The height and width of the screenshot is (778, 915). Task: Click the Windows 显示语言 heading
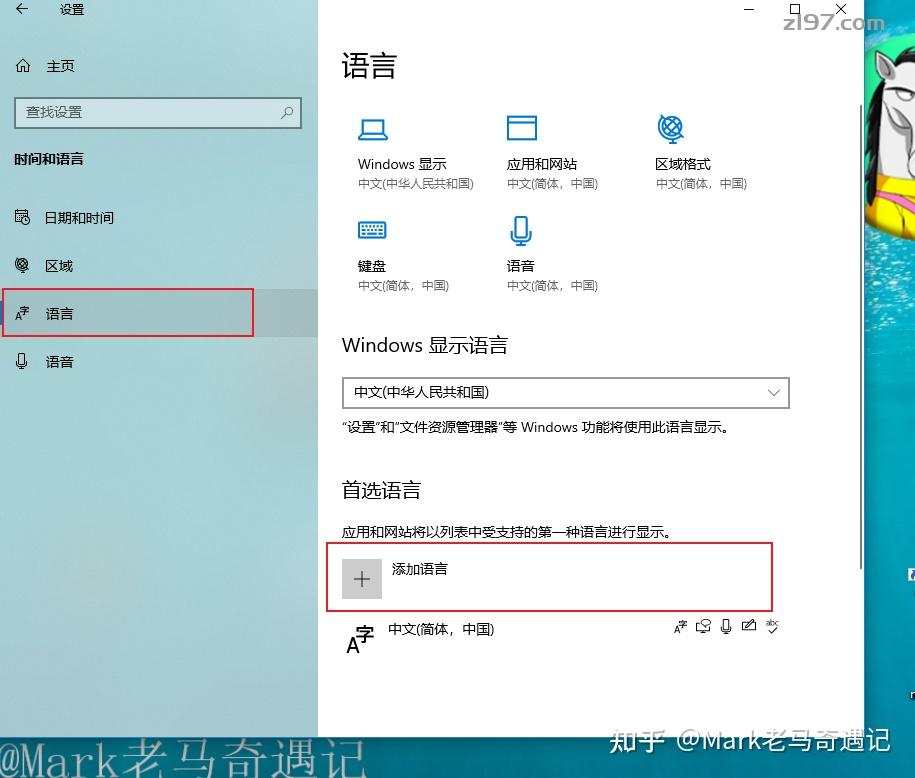(x=425, y=346)
